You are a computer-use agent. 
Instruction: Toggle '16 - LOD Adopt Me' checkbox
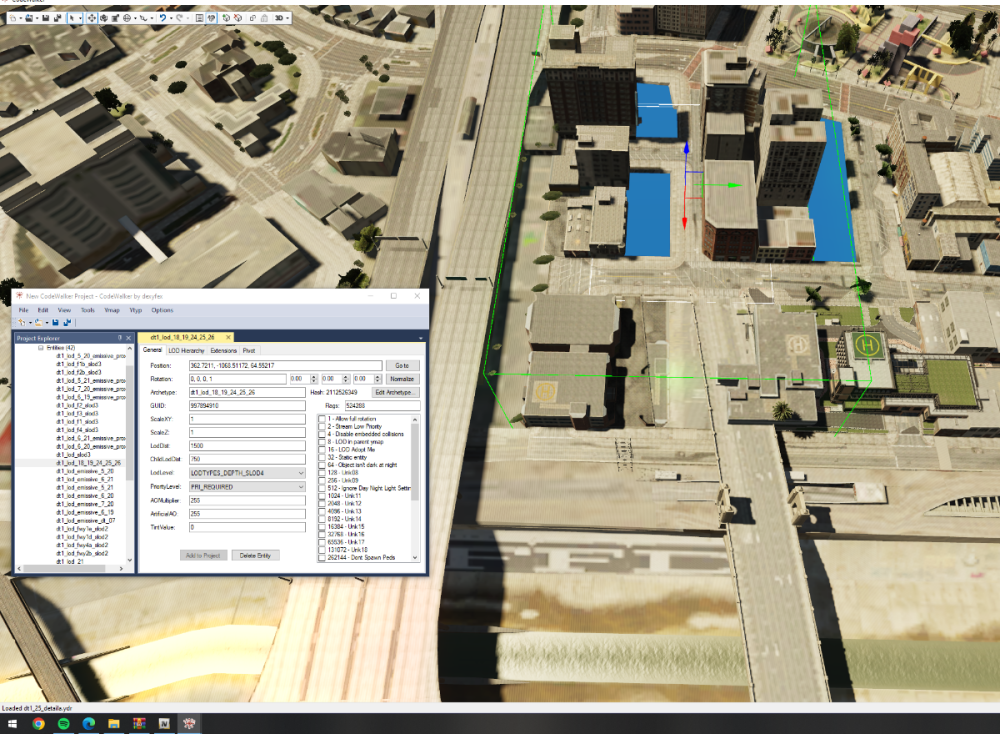point(322,450)
